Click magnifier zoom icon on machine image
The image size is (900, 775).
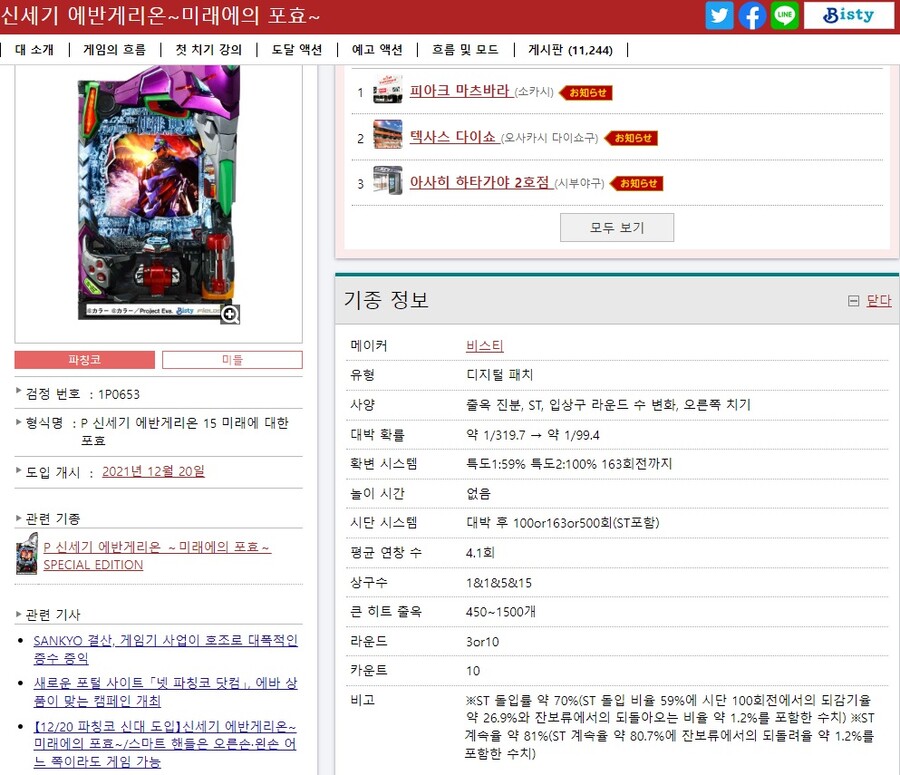230,314
